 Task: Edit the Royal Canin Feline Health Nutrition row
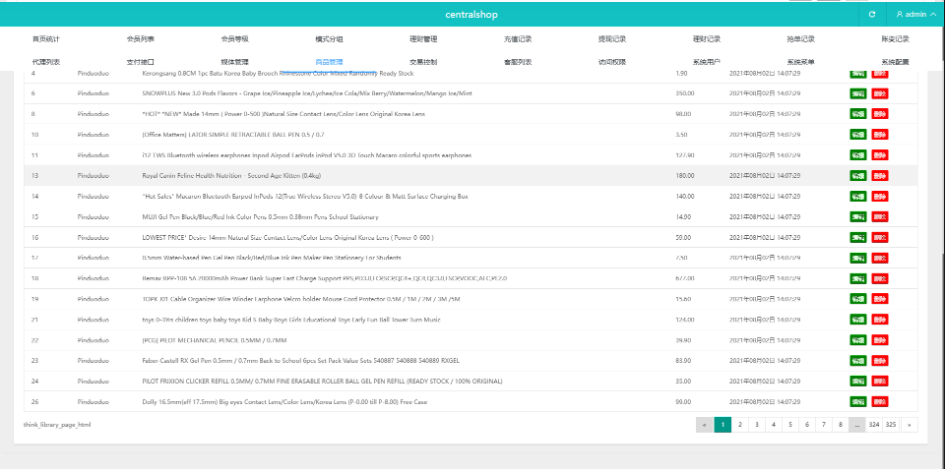[859, 176]
